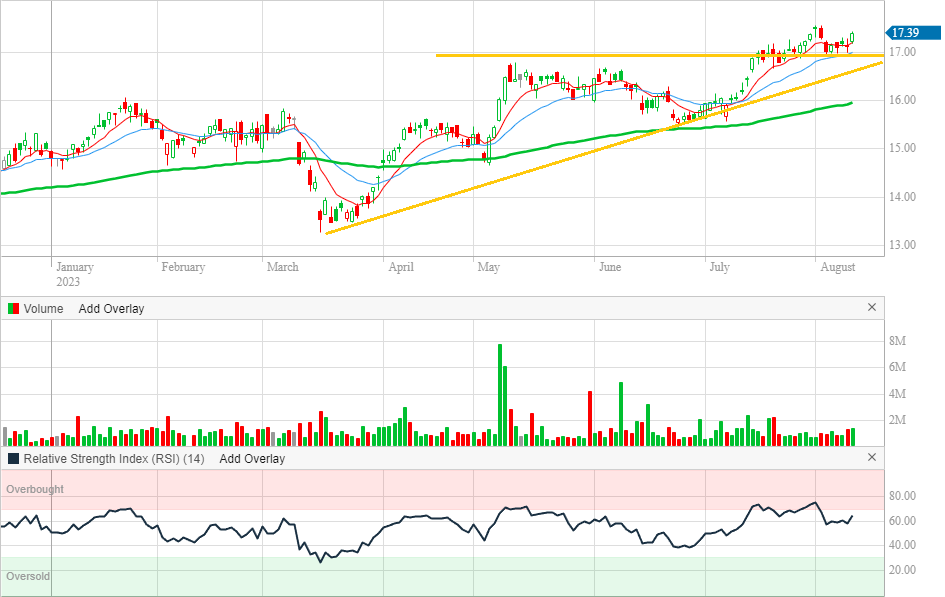Add an overlay to the Volume panel
The height and width of the screenshot is (597, 945).
[111, 309]
